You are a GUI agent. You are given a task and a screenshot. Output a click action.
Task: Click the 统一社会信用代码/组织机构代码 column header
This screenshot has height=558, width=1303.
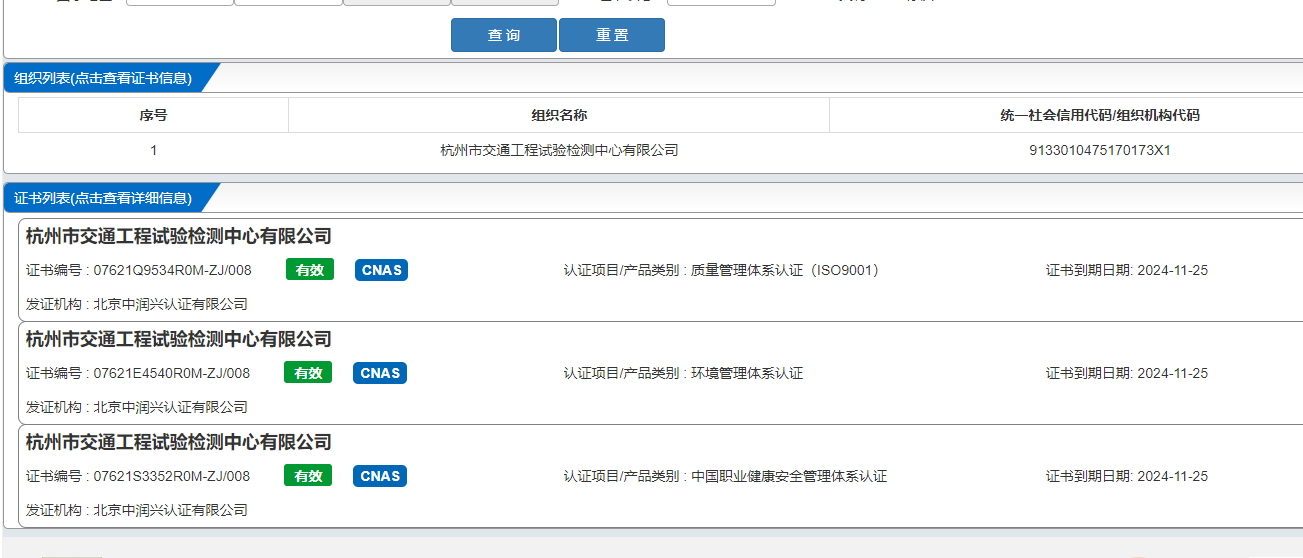click(1100, 115)
